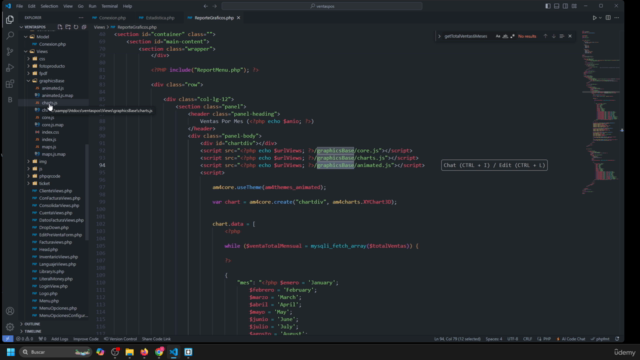Viewport: 640px width, 360px height.
Task: Expand the css folder
Action: 42,59
